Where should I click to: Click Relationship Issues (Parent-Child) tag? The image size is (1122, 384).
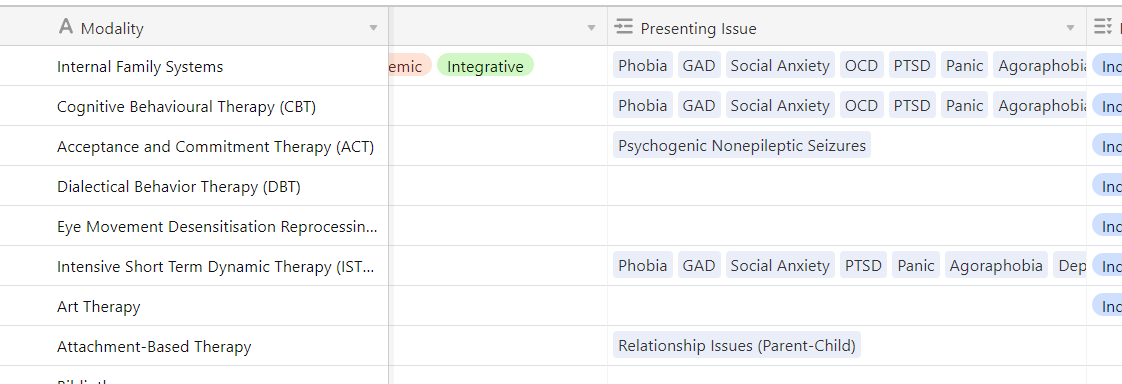click(x=737, y=346)
